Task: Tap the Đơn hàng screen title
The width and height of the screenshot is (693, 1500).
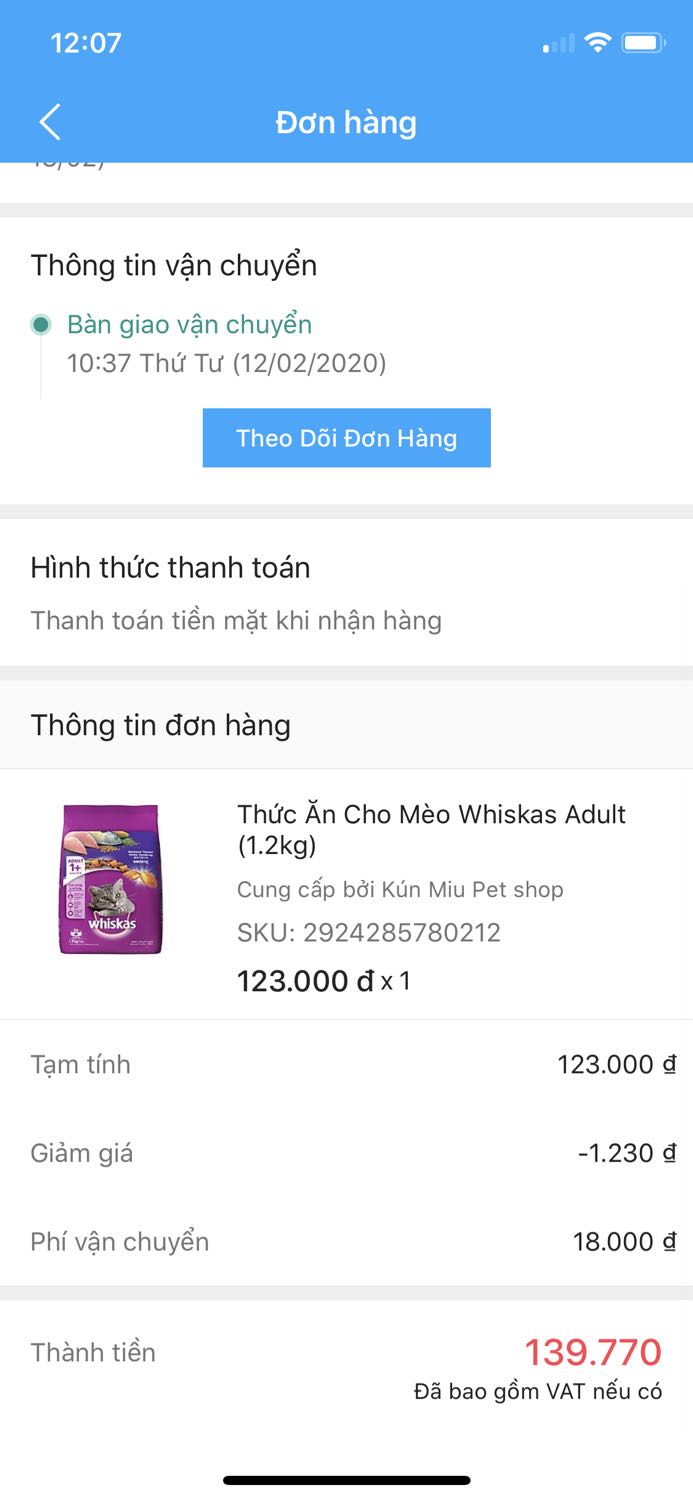Action: tap(346, 121)
